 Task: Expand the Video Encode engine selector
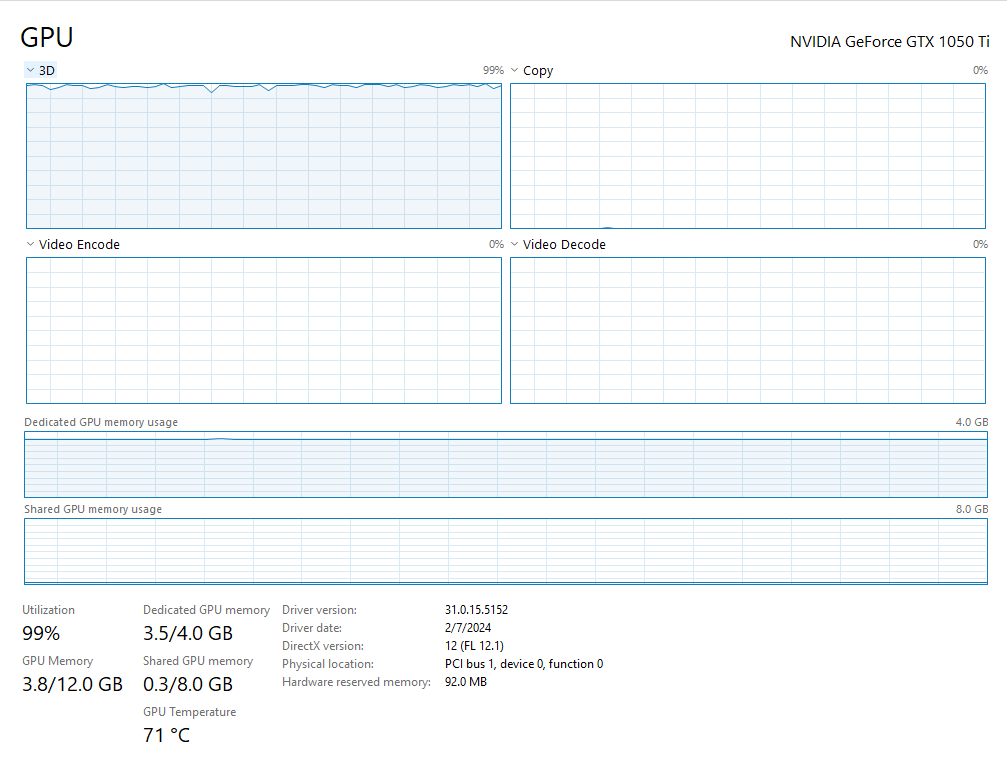tap(30, 244)
